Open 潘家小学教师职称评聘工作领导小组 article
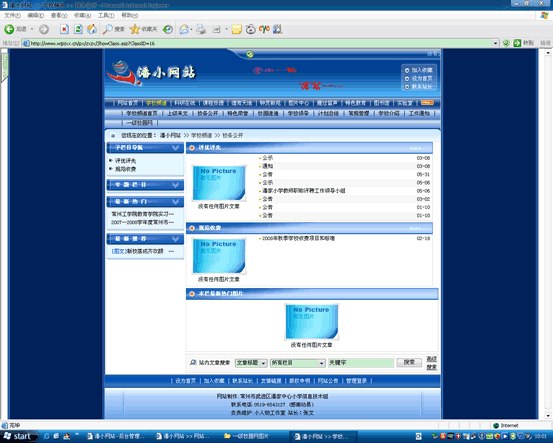Image resolution: width=553 pixels, height=443 pixels. (304, 191)
